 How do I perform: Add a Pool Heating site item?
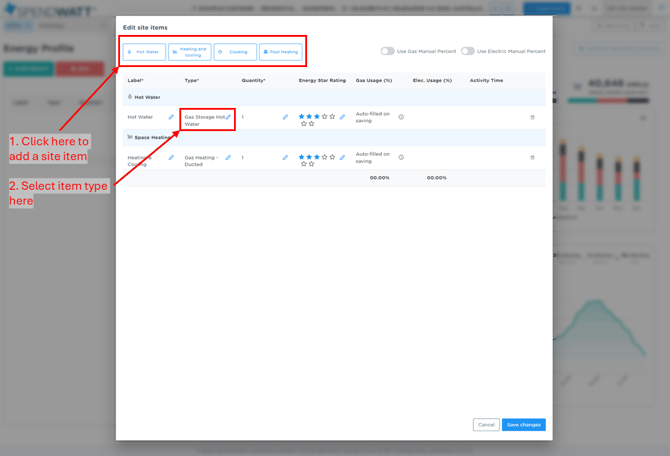click(x=281, y=52)
